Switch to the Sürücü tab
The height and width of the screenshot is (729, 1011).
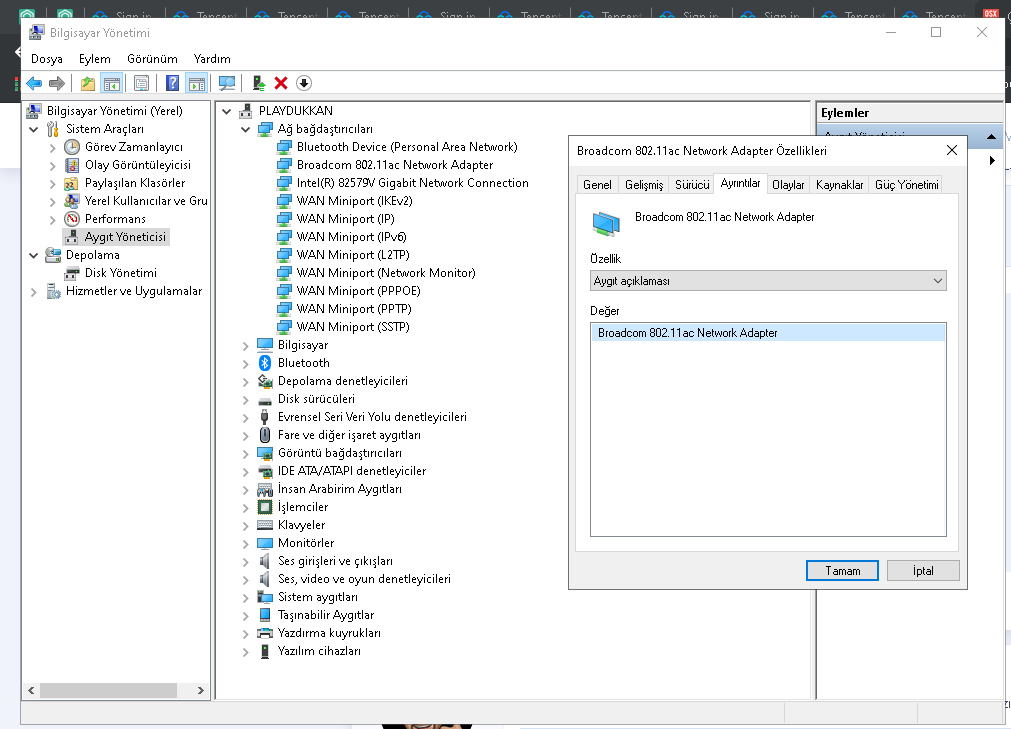coord(692,185)
